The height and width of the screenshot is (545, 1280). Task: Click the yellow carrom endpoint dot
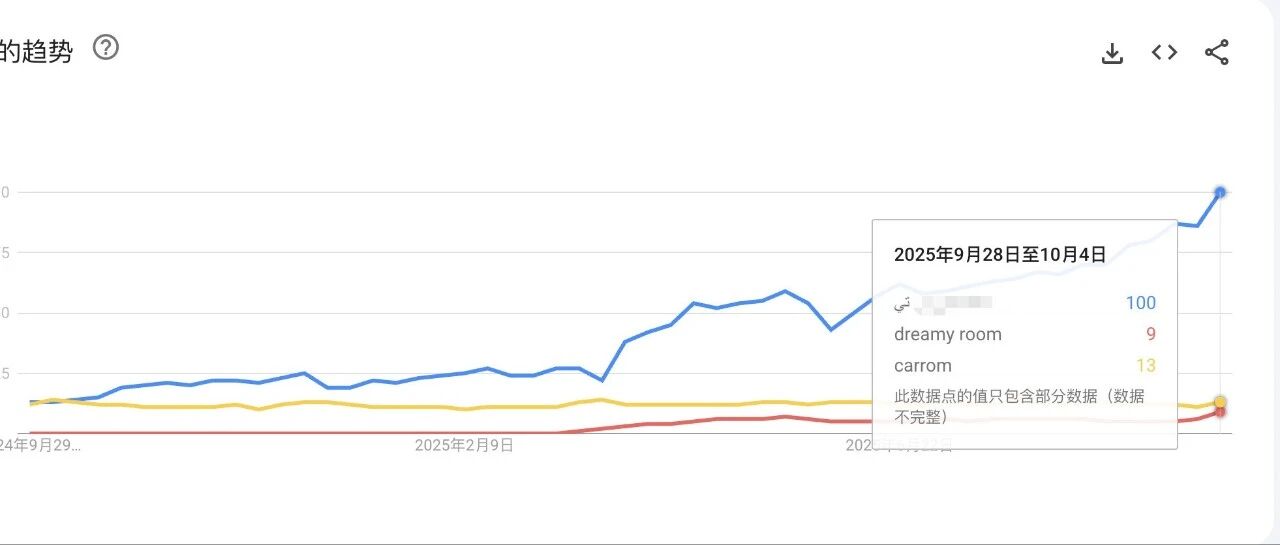pos(1220,402)
